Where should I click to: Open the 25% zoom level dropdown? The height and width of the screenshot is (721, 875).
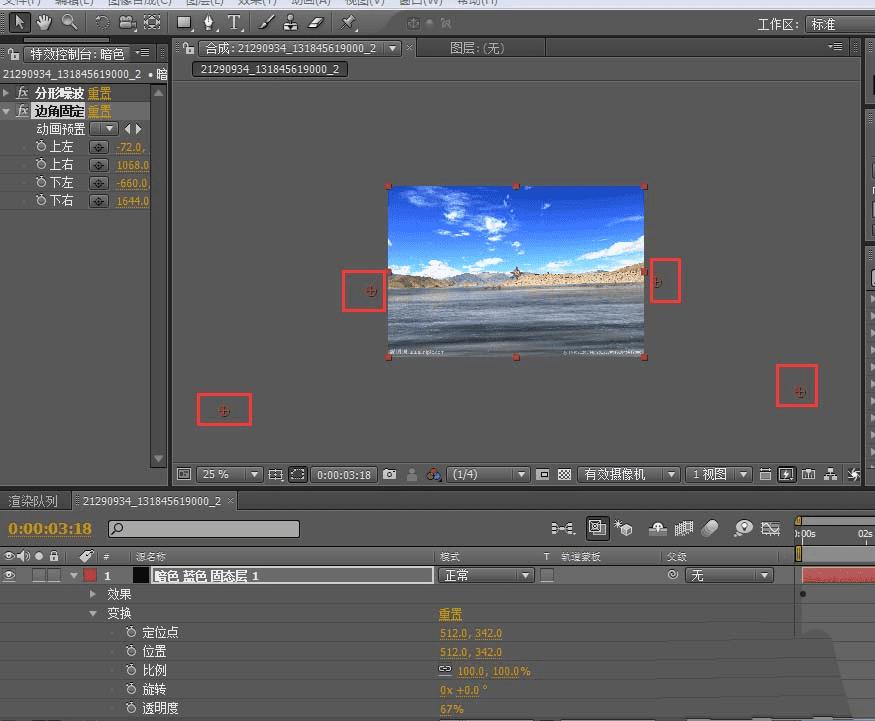230,475
